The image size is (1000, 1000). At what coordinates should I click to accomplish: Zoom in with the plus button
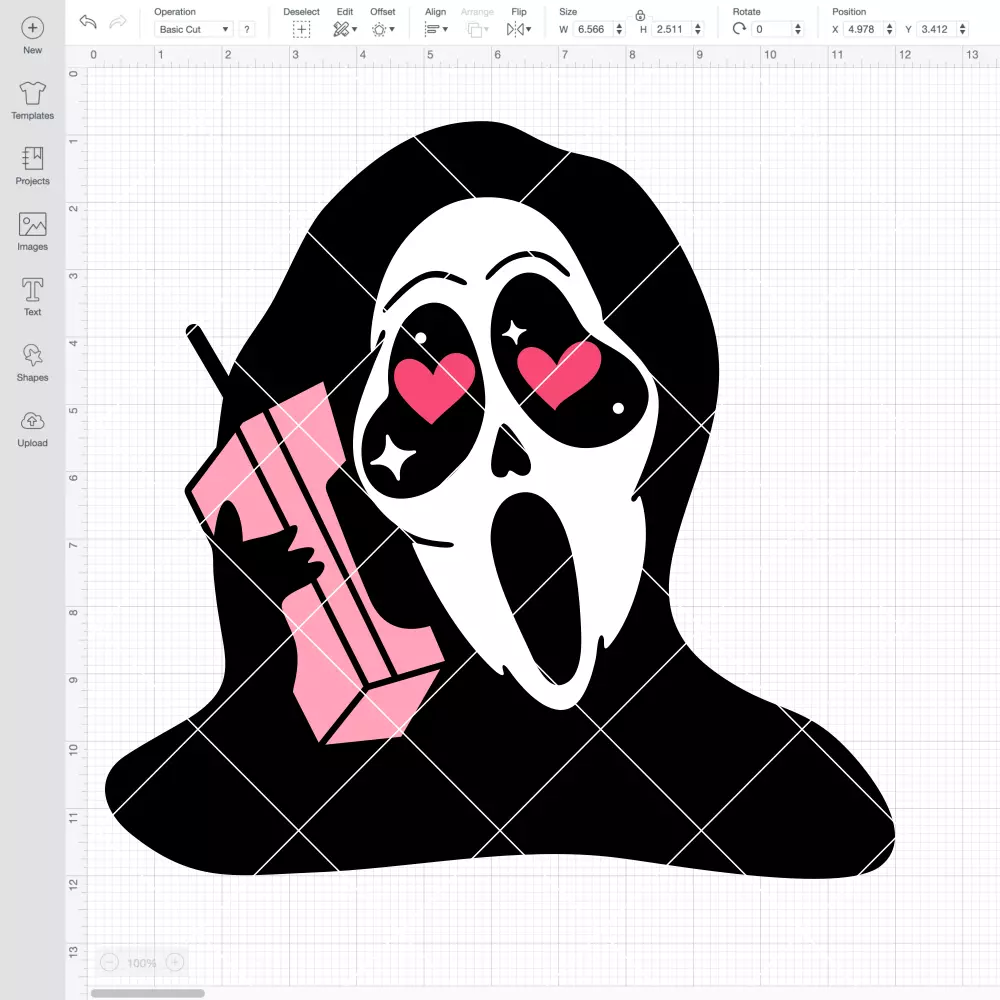point(175,962)
